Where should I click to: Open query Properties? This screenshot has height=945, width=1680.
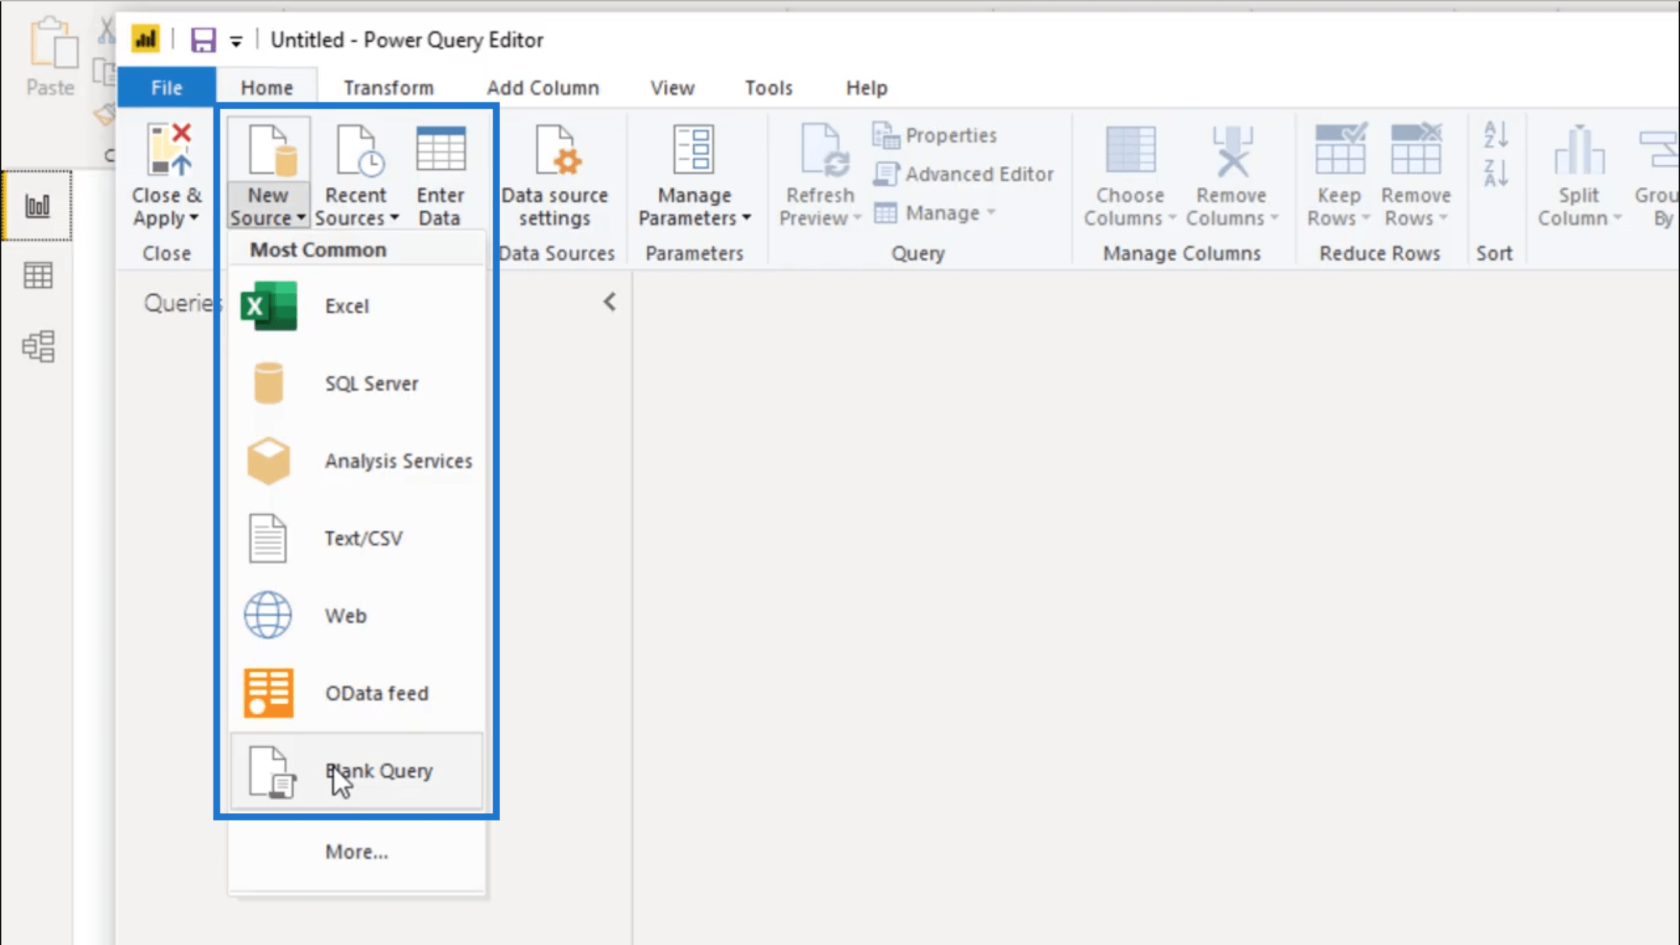coord(934,135)
